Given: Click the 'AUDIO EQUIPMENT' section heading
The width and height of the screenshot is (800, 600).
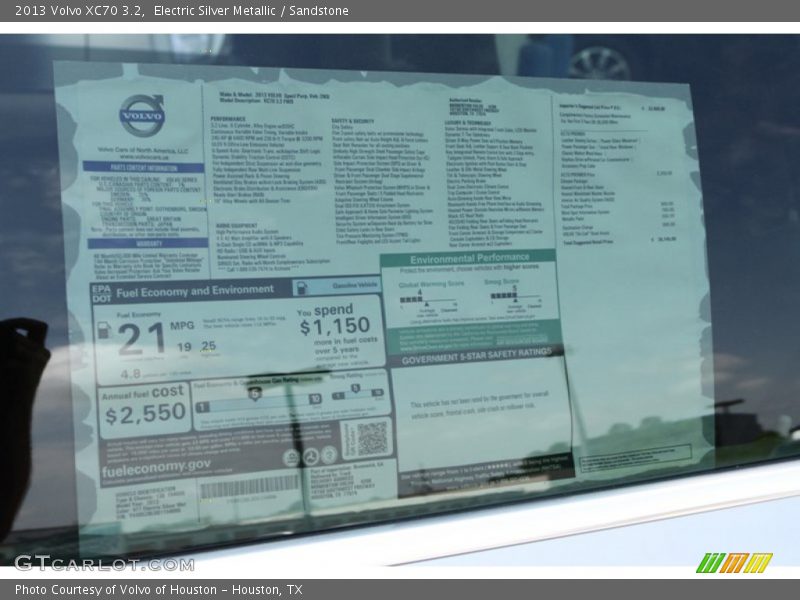Looking at the screenshot, I should 236,225.
